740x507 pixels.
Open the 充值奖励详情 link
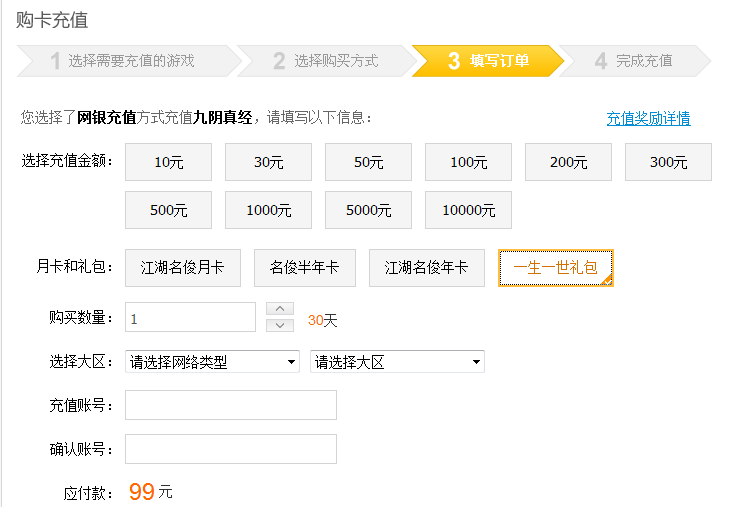pyautogui.click(x=648, y=119)
